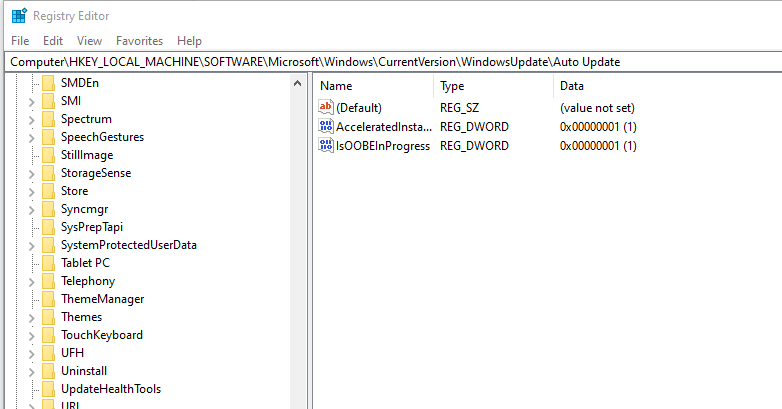Image resolution: width=782 pixels, height=409 pixels.
Task: Expand the Uninstall key
Action: 31,372
